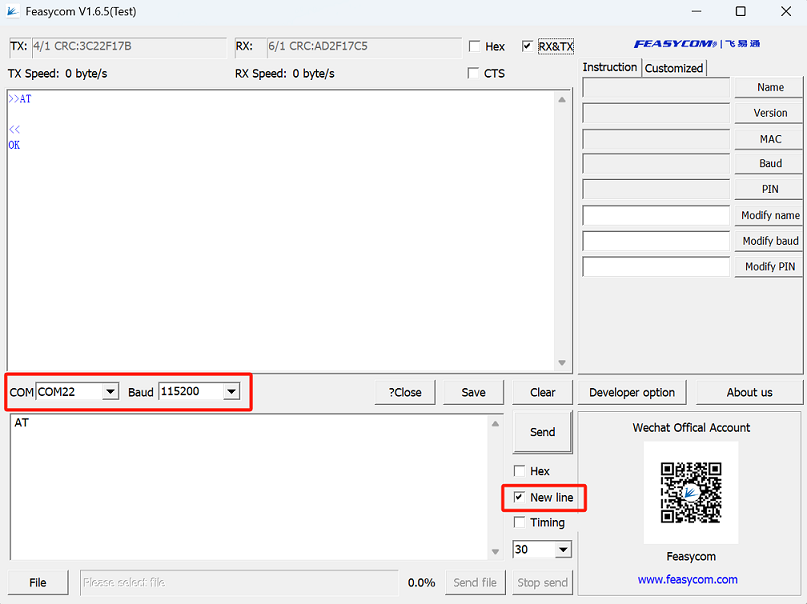Open the timing interval dropdown
The height and width of the screenshot is (604, 807).
coord(564,549)
